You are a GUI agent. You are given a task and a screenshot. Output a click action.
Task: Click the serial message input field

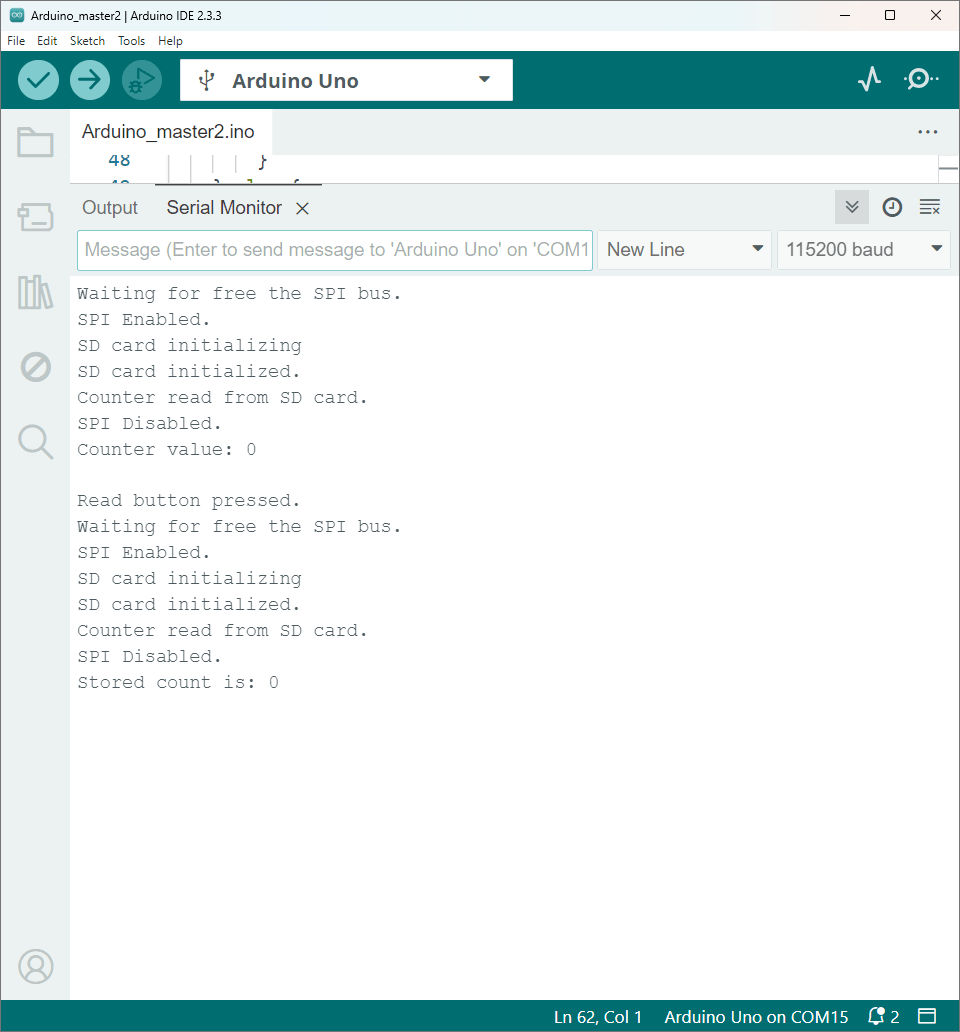click(335, 249)
